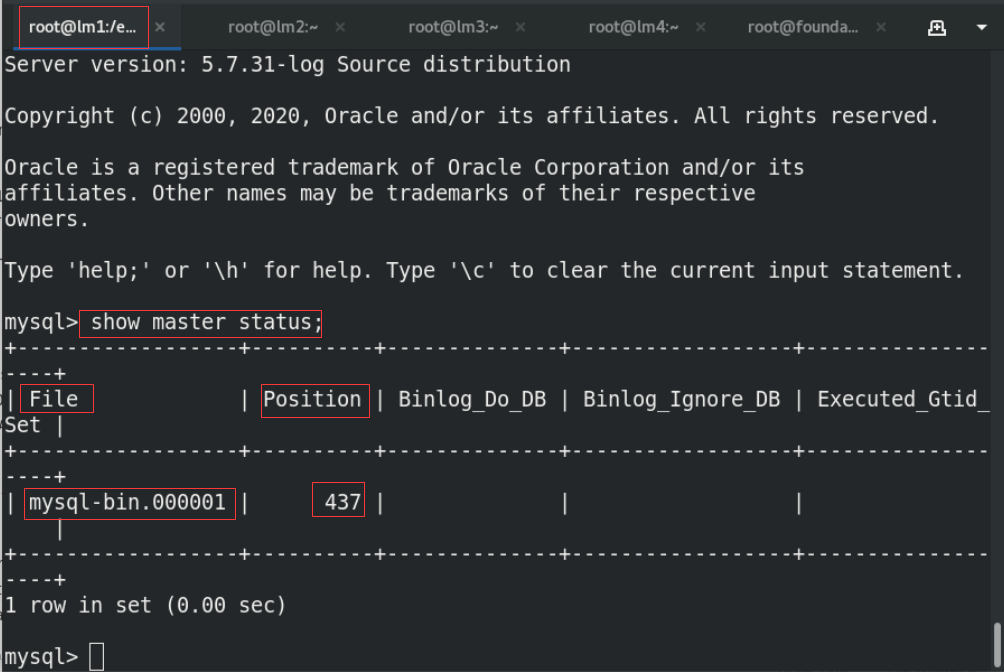Click the 'File' column header
Image resolution: width=1004 pixels, height=672 pixels.
54,398
